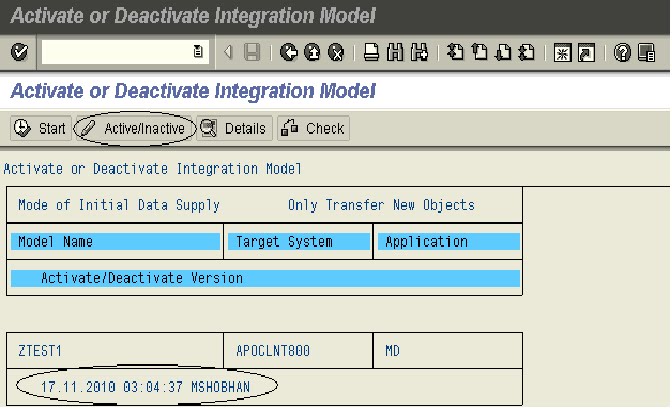The image size is (672, 409).
Task: Go to Previous Page icon
Action: (480, 52)
